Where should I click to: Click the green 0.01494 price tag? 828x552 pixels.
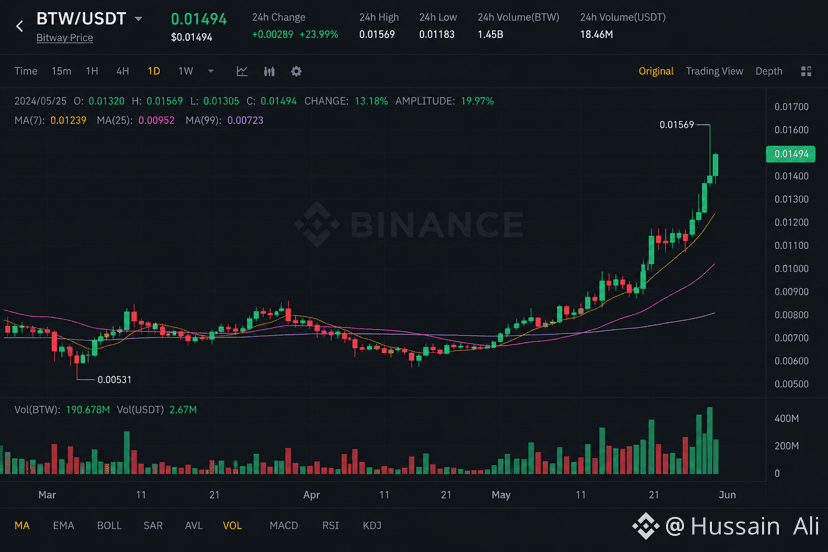(x=791, y=154)
